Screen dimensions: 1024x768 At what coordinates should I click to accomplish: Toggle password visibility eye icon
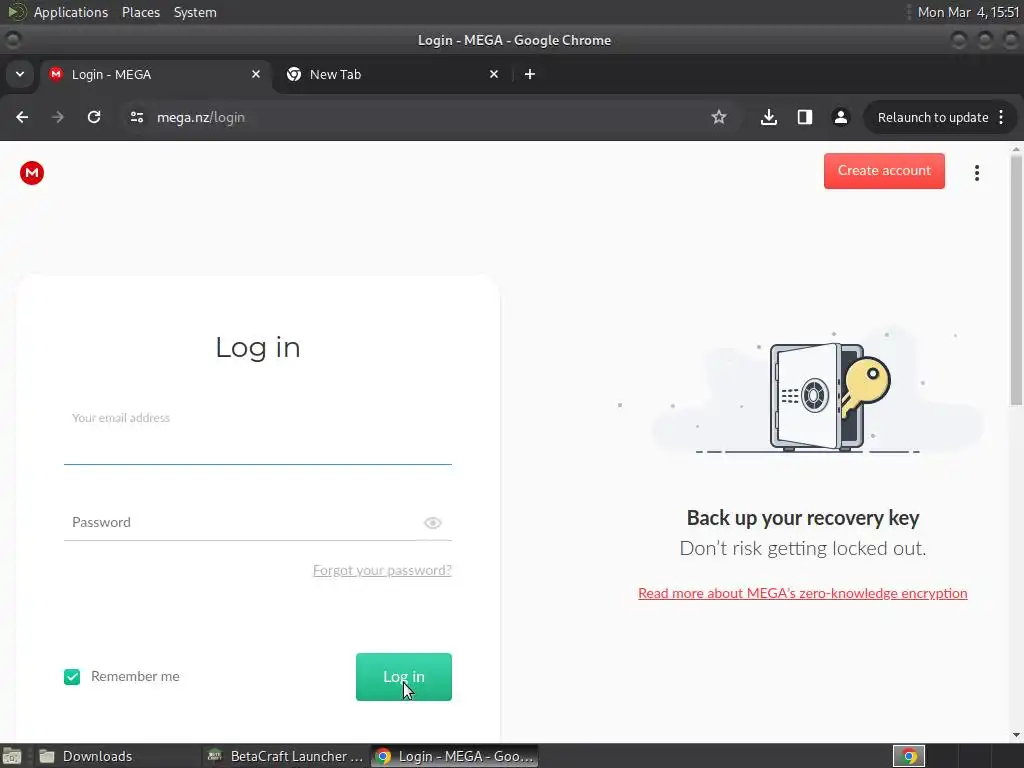pyautogui.click(x=432, y=522)
